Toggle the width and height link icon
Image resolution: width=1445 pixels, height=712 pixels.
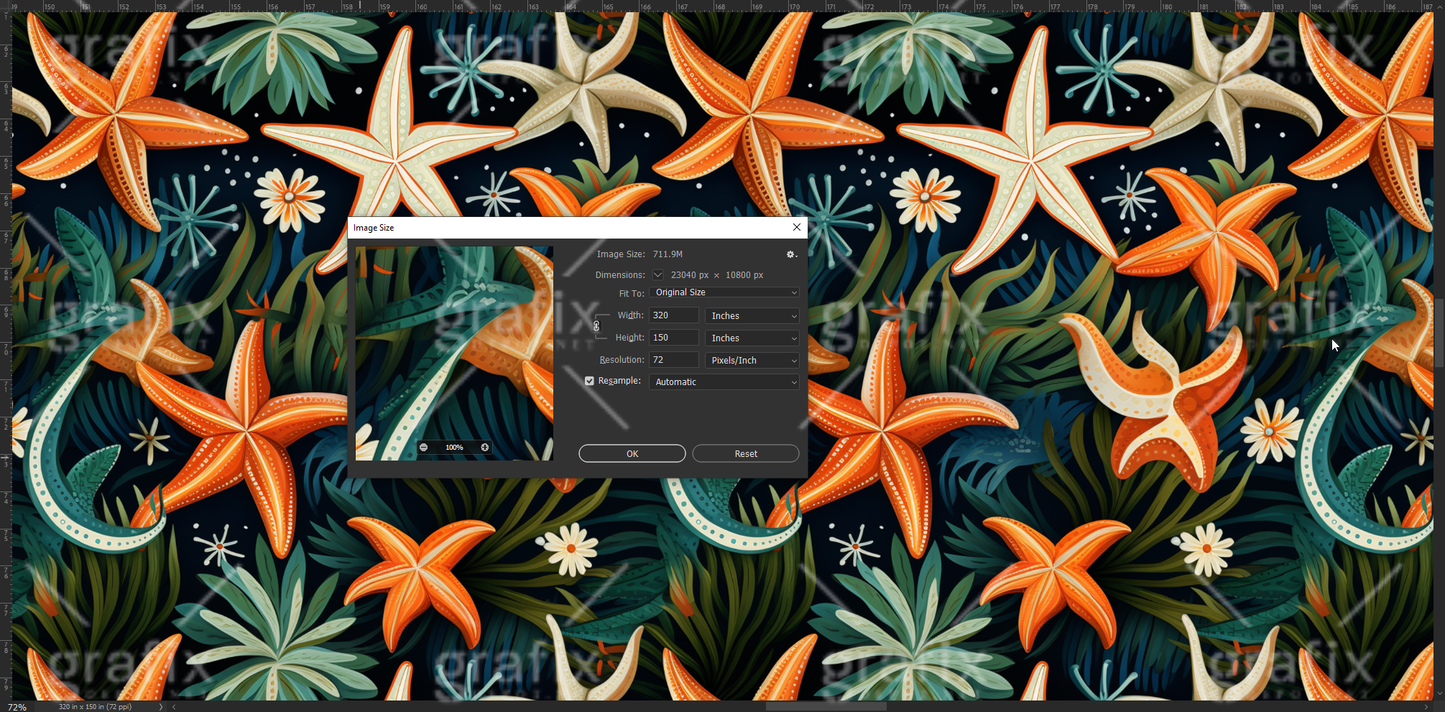click(596, 326)
